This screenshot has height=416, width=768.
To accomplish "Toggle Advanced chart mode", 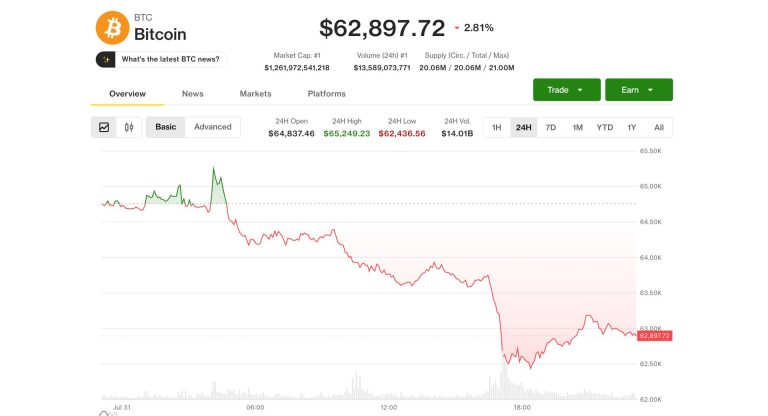I will (213, 127).
